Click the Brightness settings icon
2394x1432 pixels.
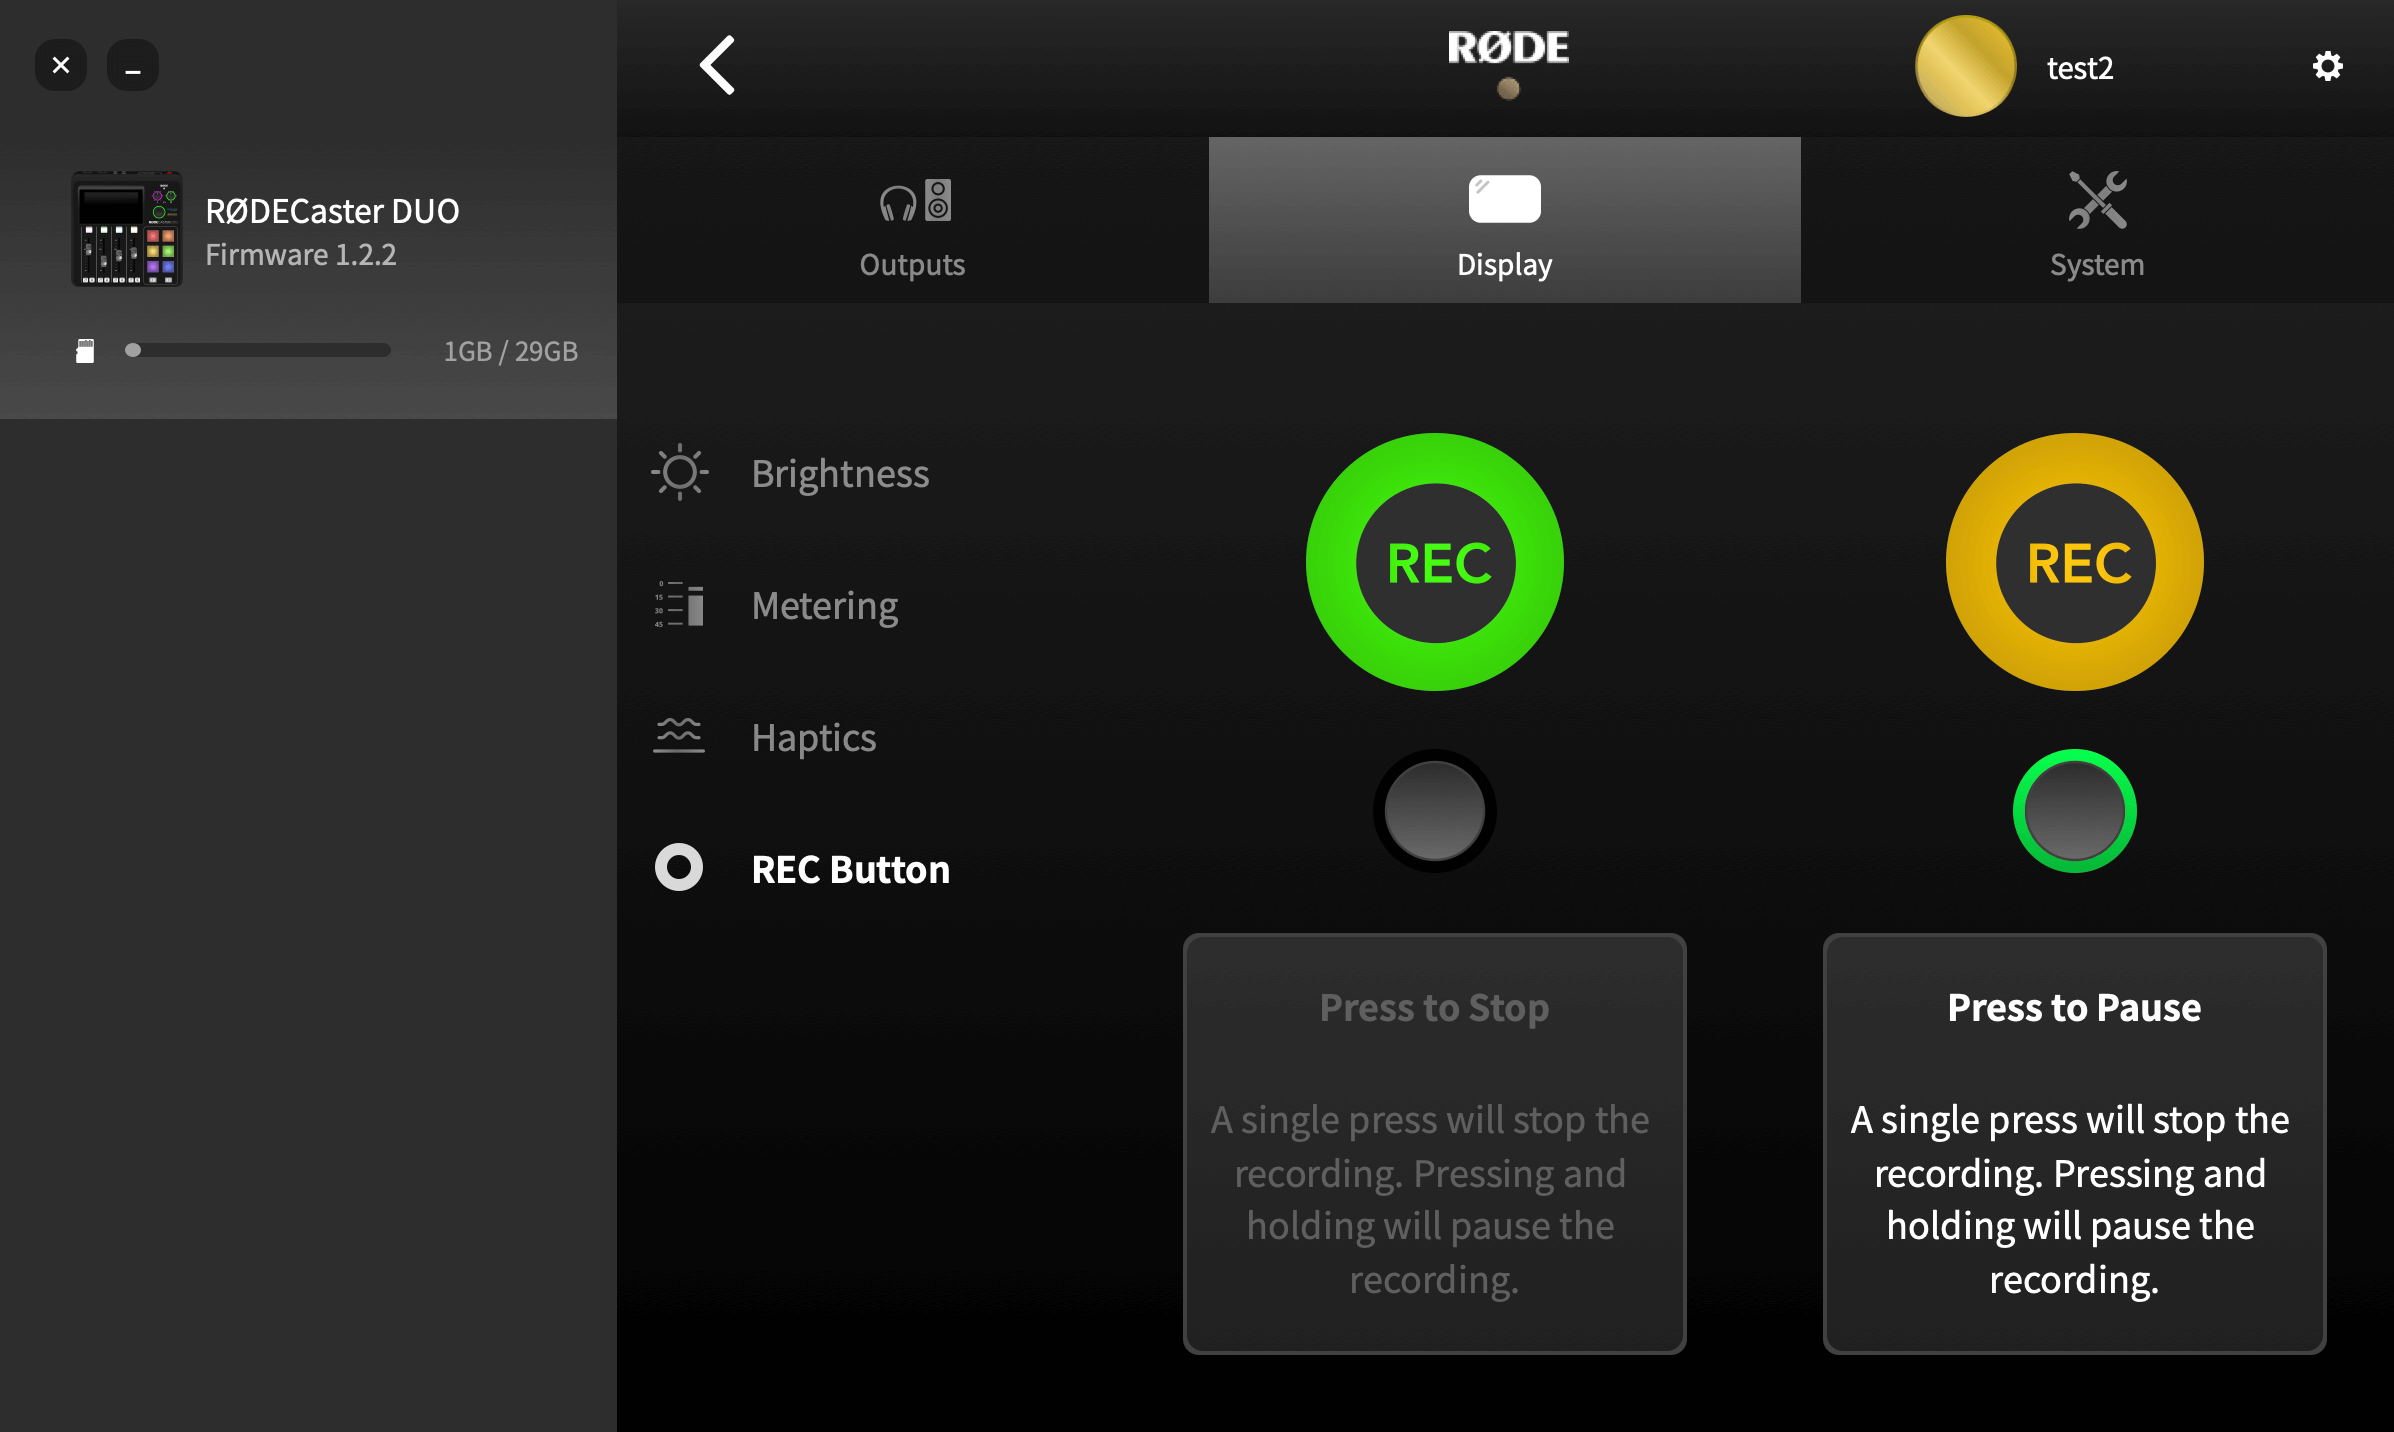pos(680,471)
